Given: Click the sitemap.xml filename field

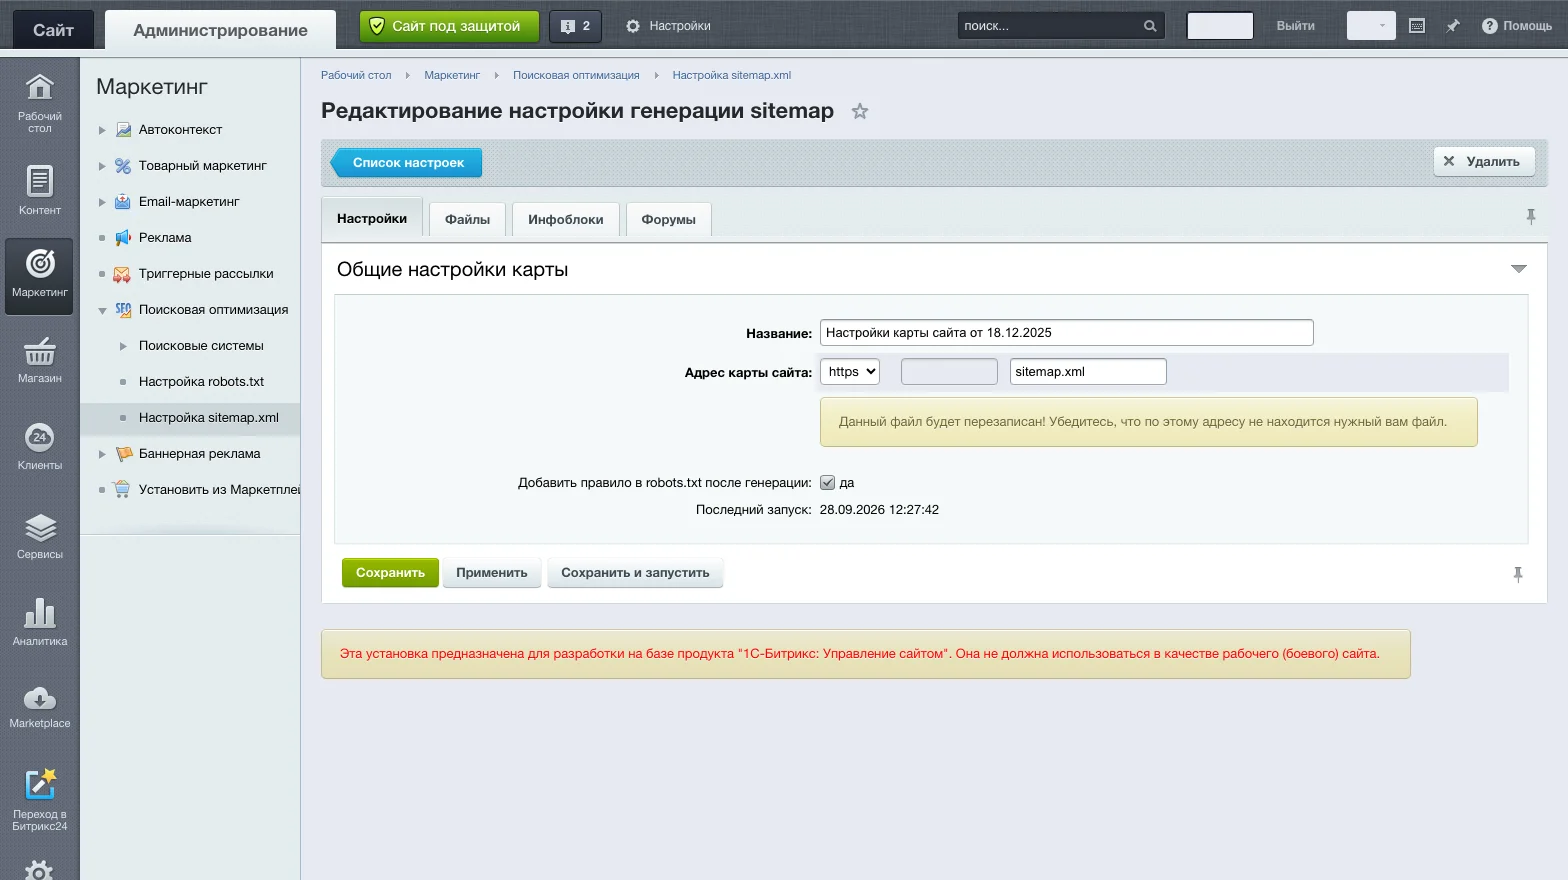Looking at the screenshot, I should click(x=1088, y=372).
